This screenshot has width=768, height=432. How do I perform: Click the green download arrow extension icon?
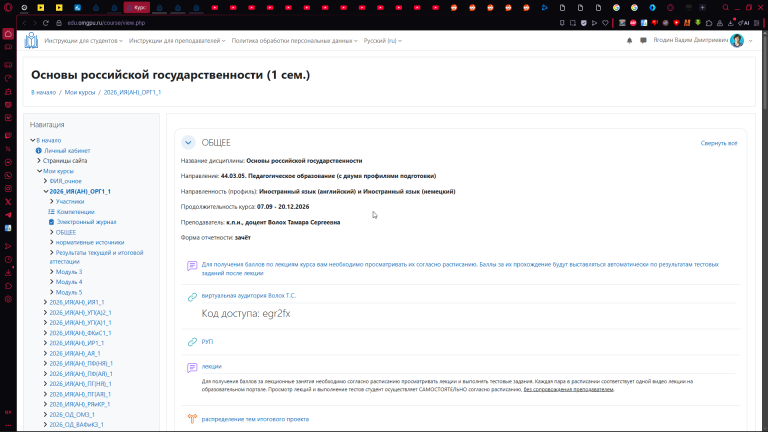point(698,23)
